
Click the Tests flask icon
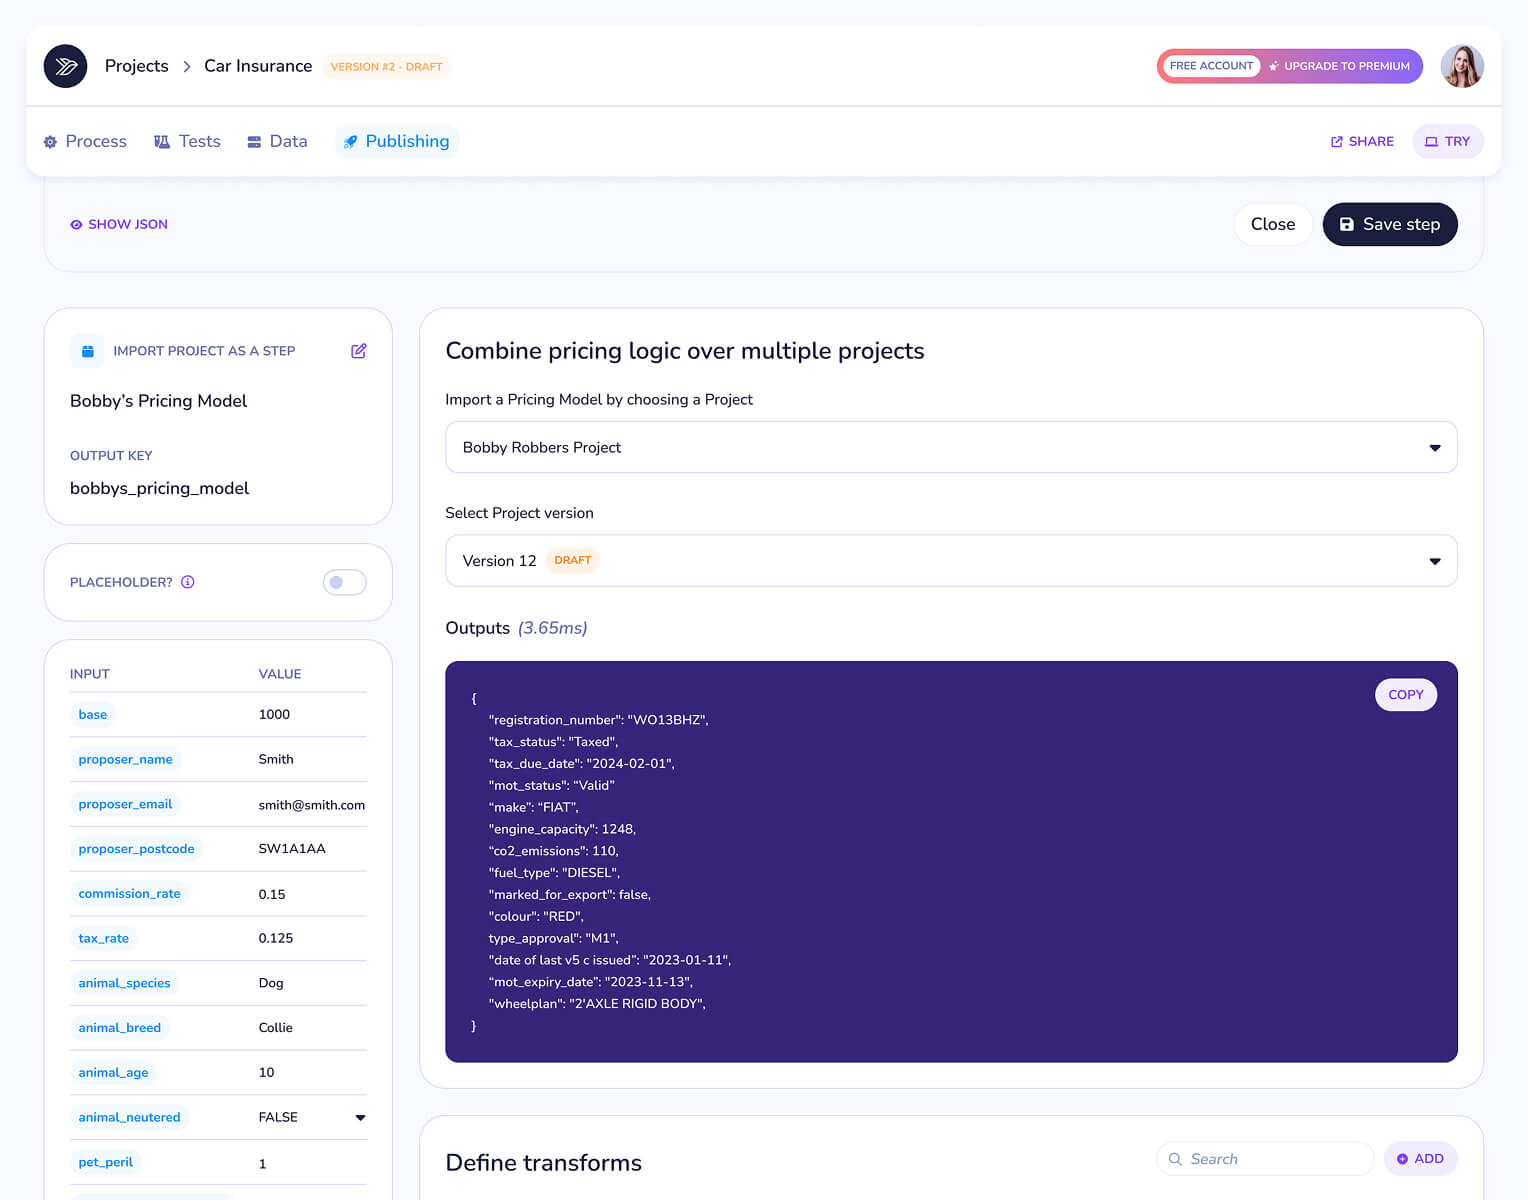click(x=162, y=142)
